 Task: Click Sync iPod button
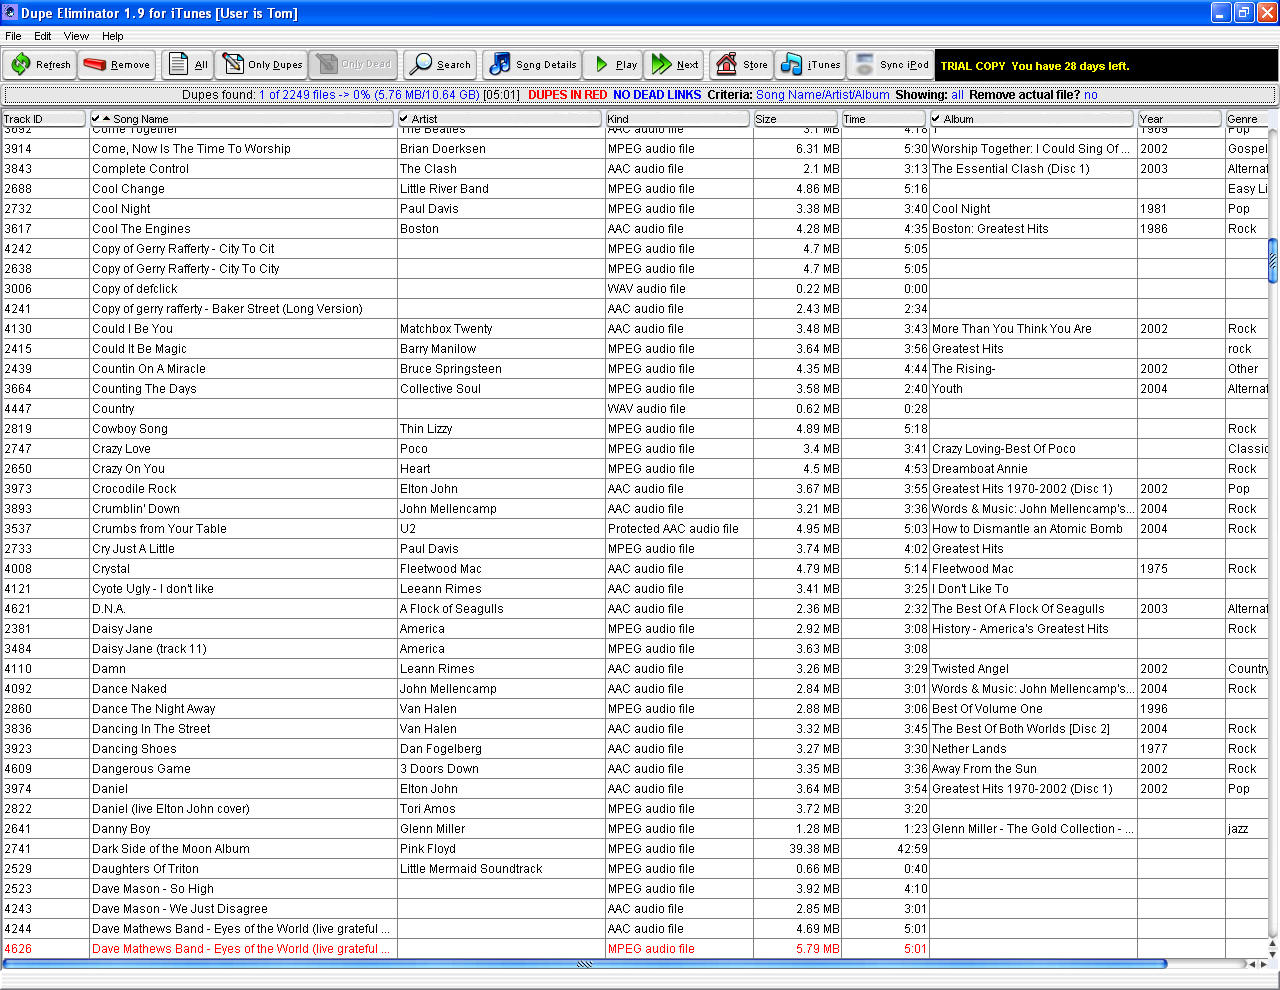coord(892,65)
